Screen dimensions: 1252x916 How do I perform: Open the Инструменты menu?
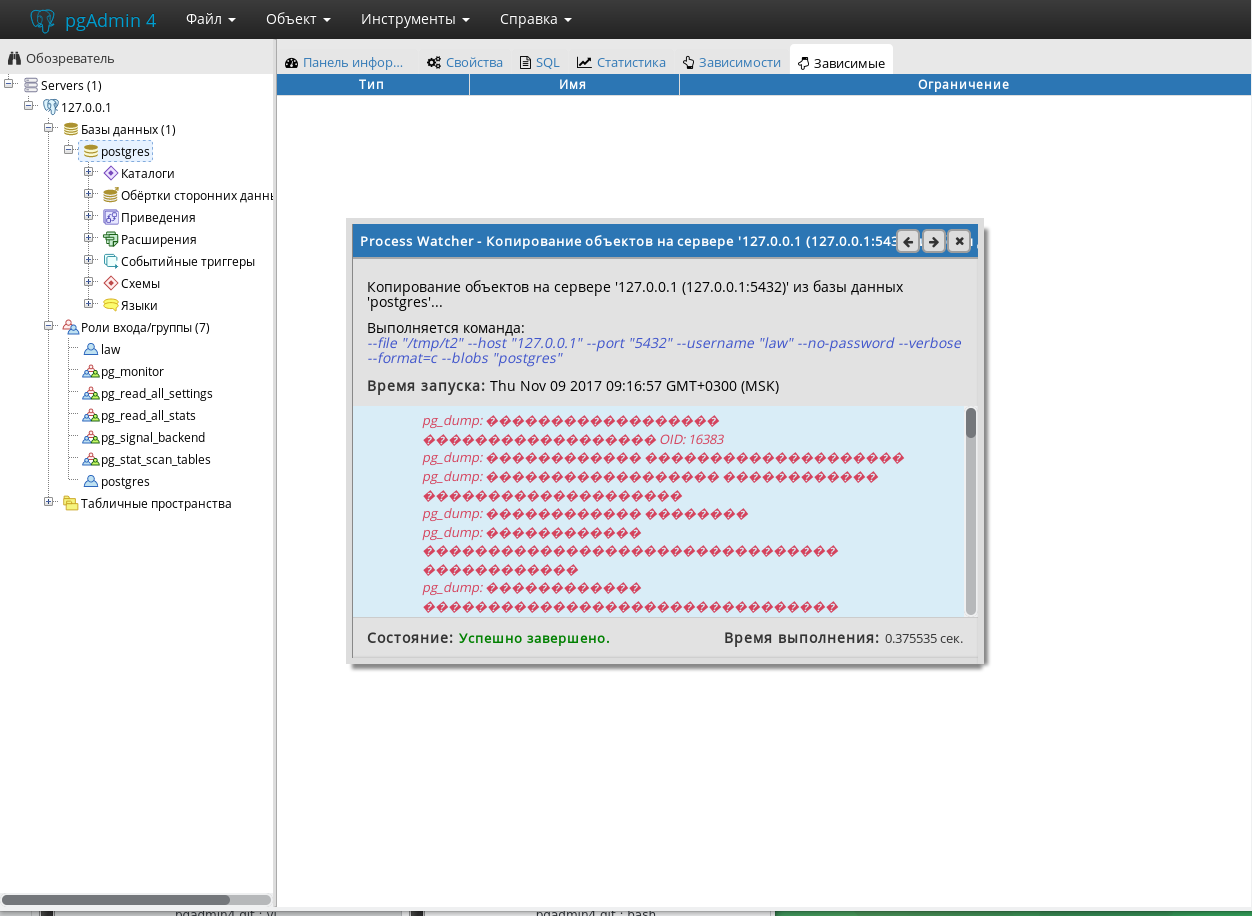tap(415, 19)
